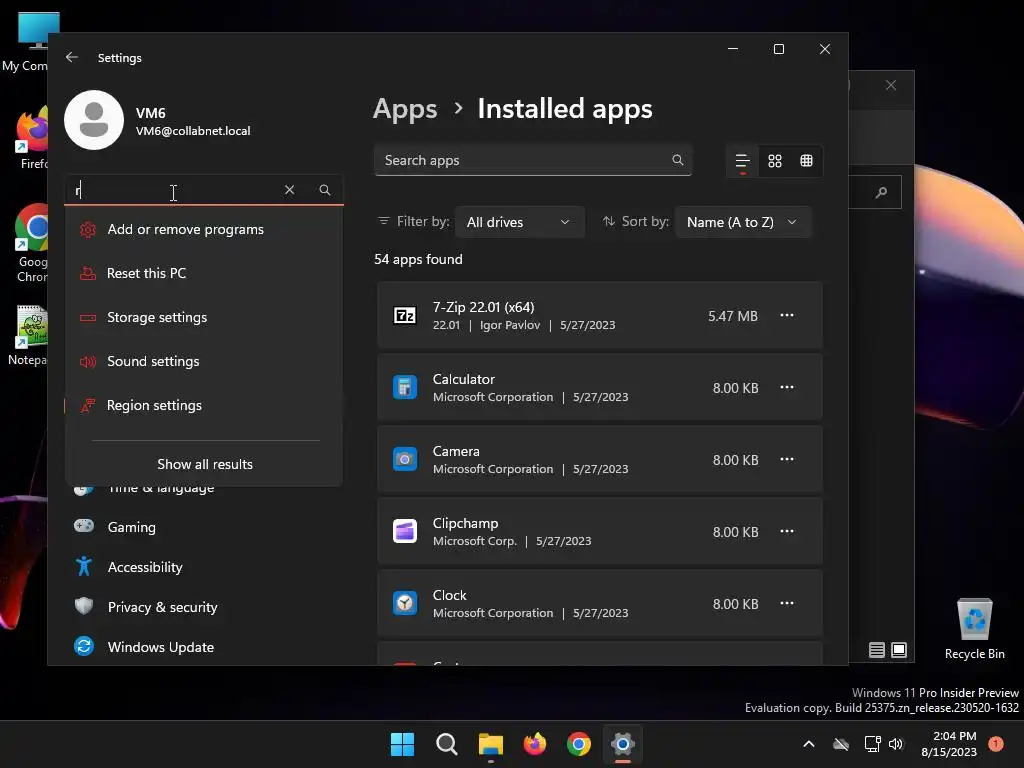Viewport: 1024px width, 768px height.
Task: Select Add or remove programs suggestion
Action: 204,229
